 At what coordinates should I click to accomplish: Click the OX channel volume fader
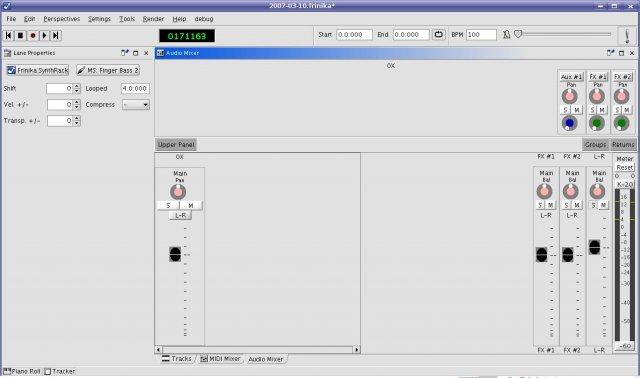tap(175, 254)
